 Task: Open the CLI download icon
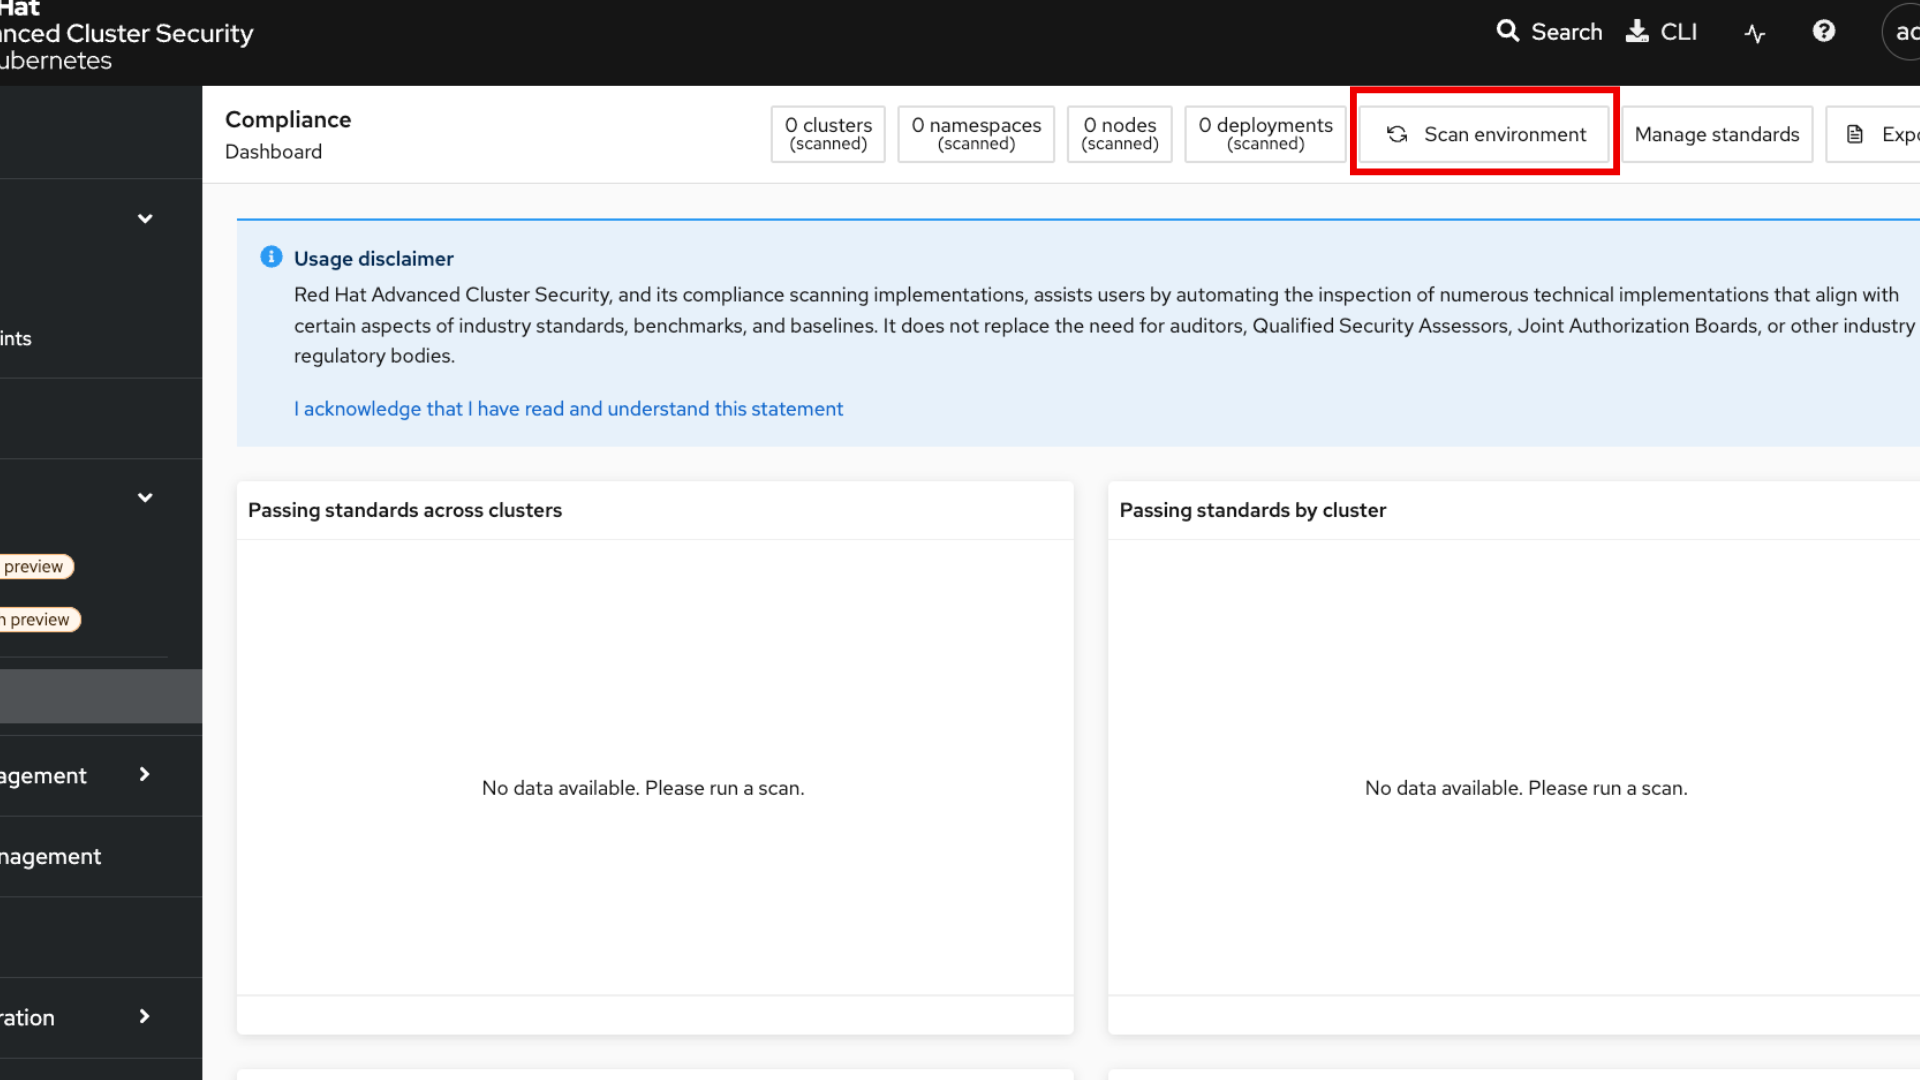[1637, 31]
